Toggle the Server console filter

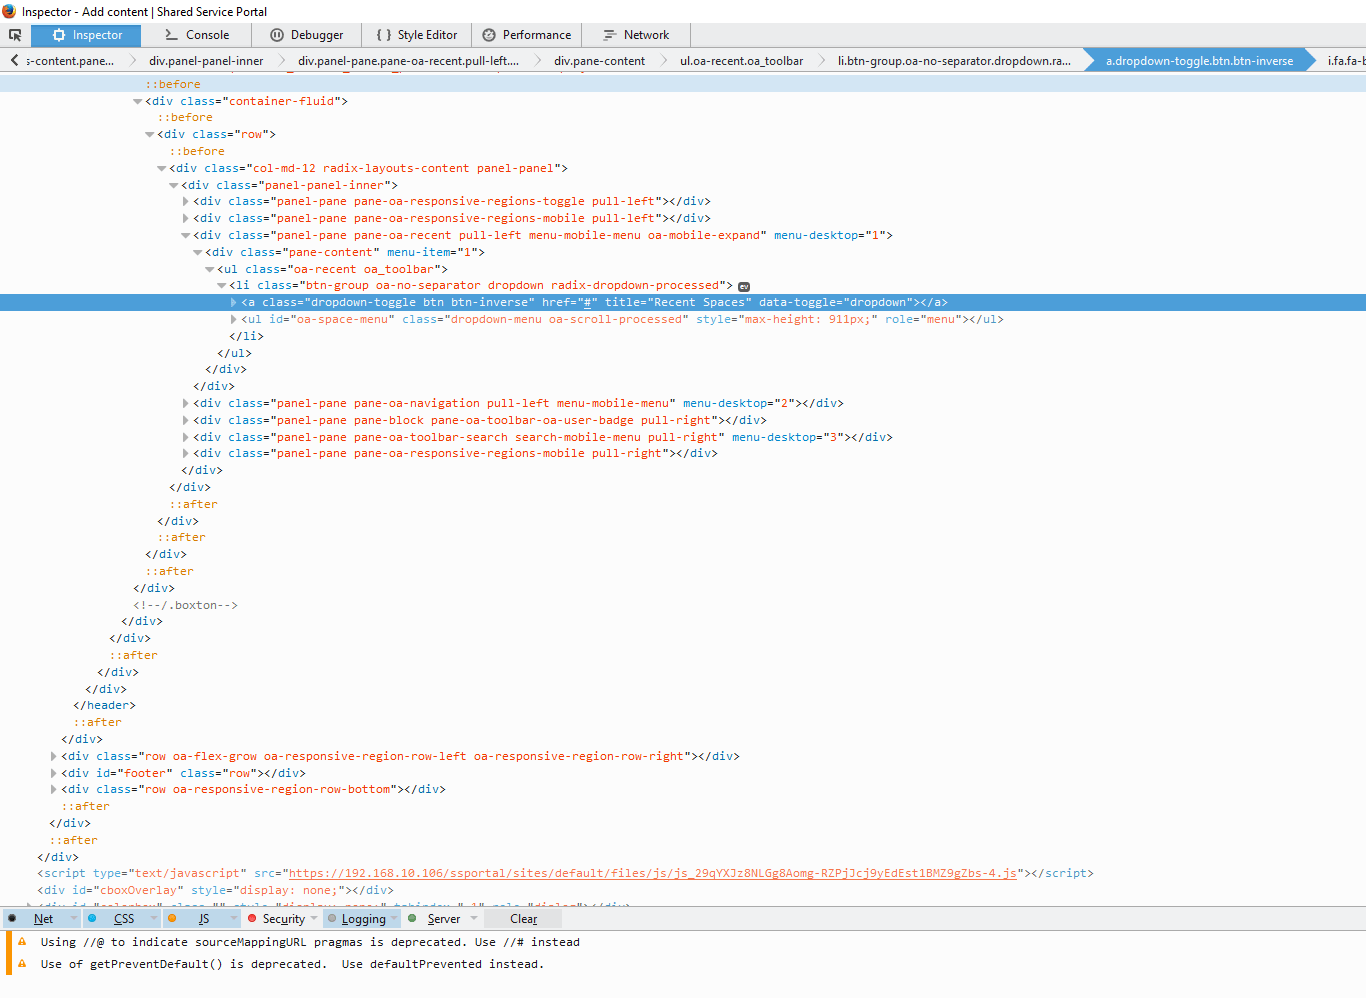[x=436, y=919]
